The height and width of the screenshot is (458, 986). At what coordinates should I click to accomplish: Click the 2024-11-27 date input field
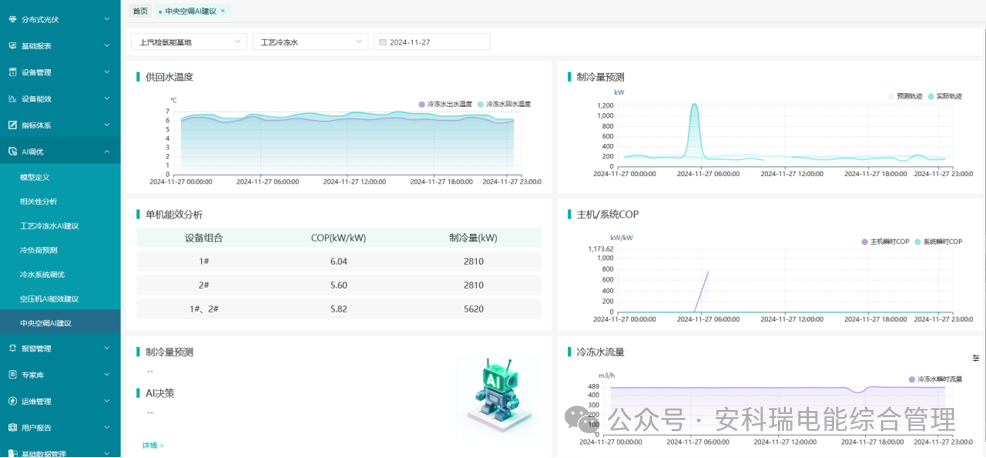[x=431, y=42]
